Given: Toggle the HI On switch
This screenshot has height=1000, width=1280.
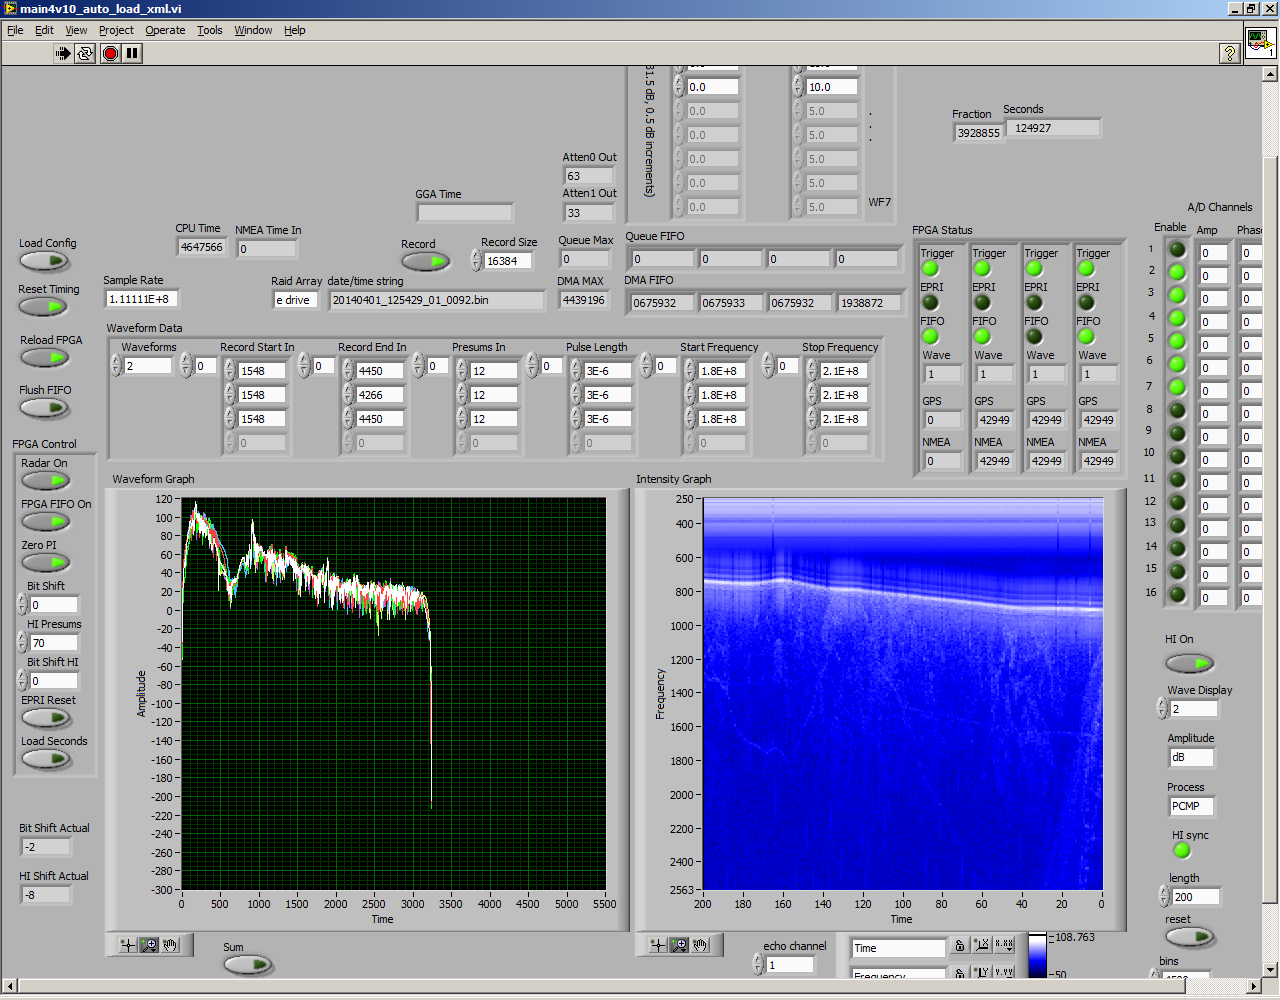Looking at the screenshot, I should click(x=1189, y=663).
